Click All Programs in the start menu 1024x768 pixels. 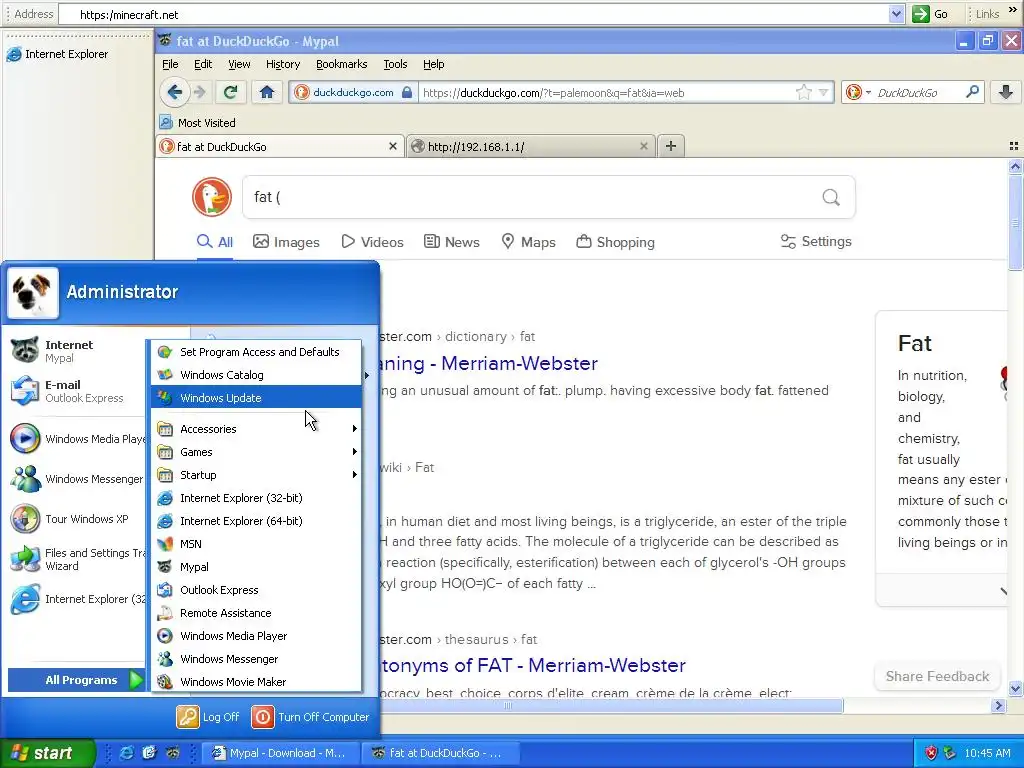[76, 680]
